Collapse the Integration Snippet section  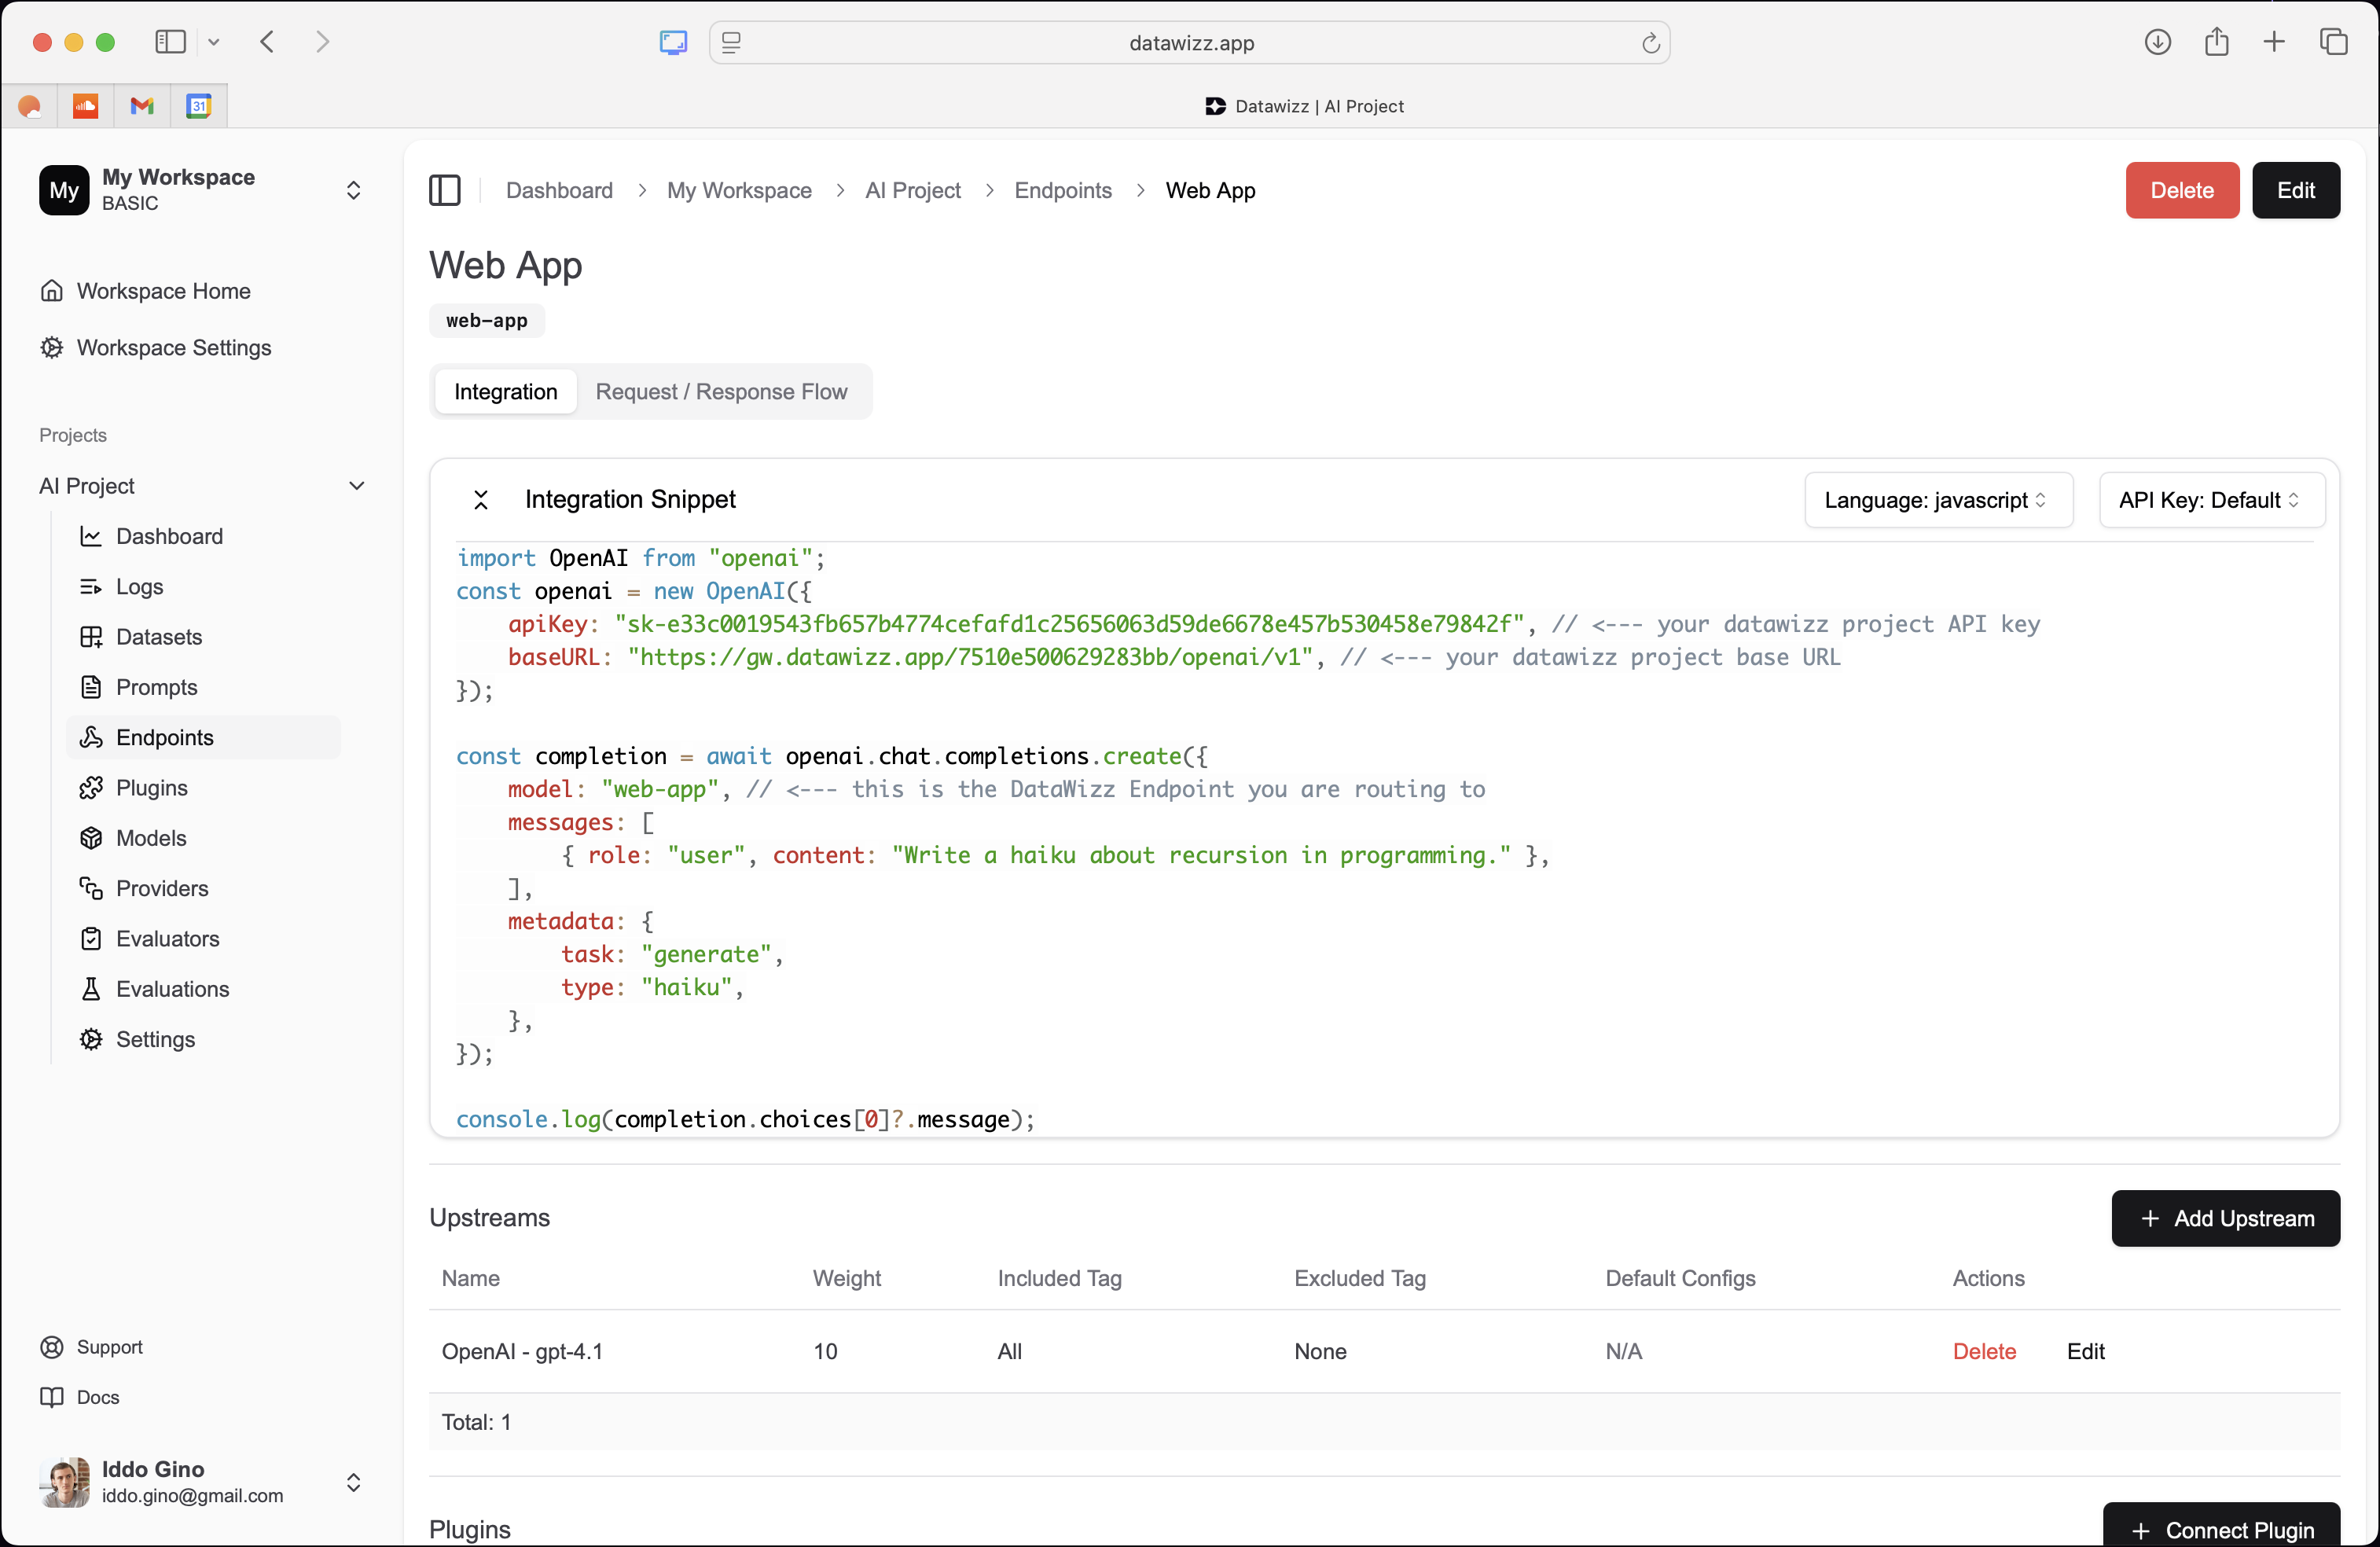pyautogui.click(x=481, y=500)
